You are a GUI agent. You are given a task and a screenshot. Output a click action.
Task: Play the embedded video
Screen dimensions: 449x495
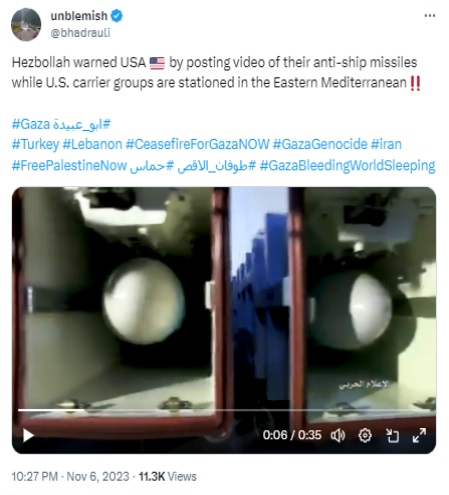[28, 436]
